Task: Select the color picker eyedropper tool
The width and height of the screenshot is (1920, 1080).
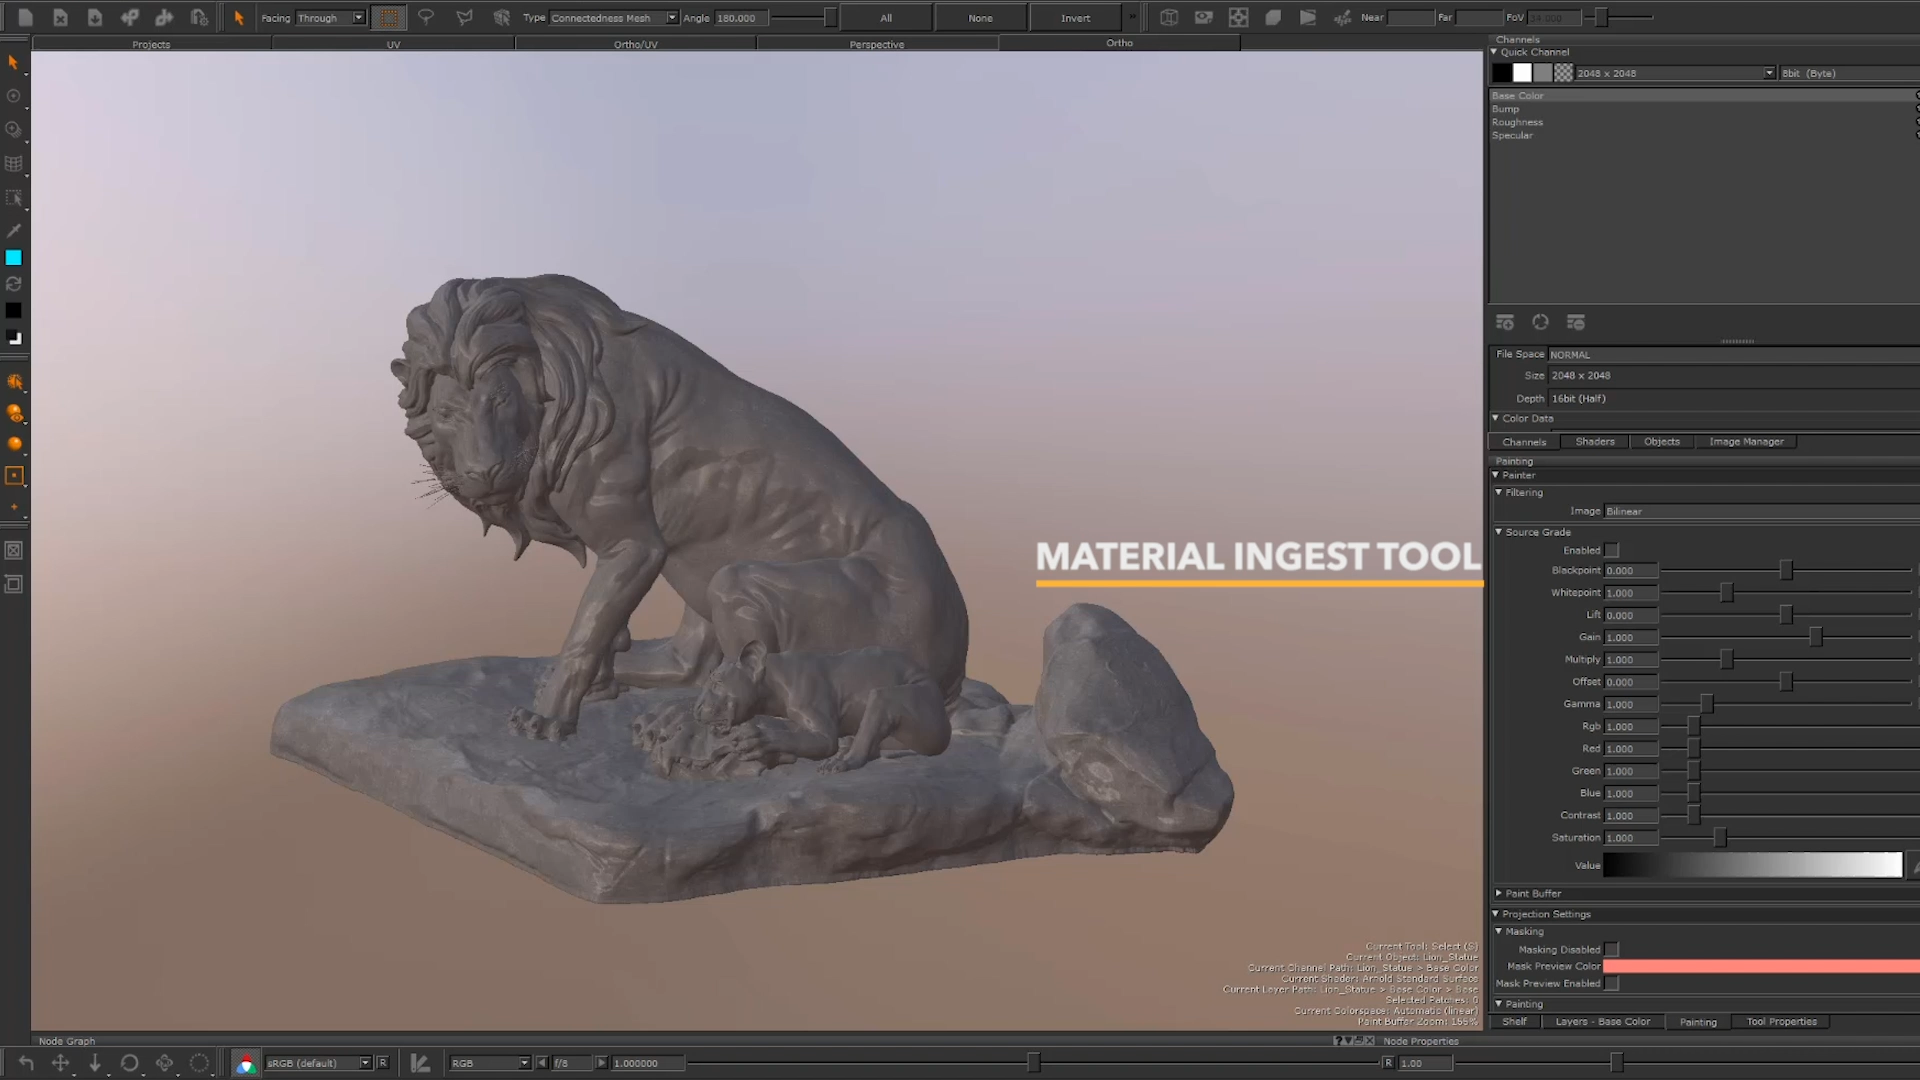Action: (14, 231)
